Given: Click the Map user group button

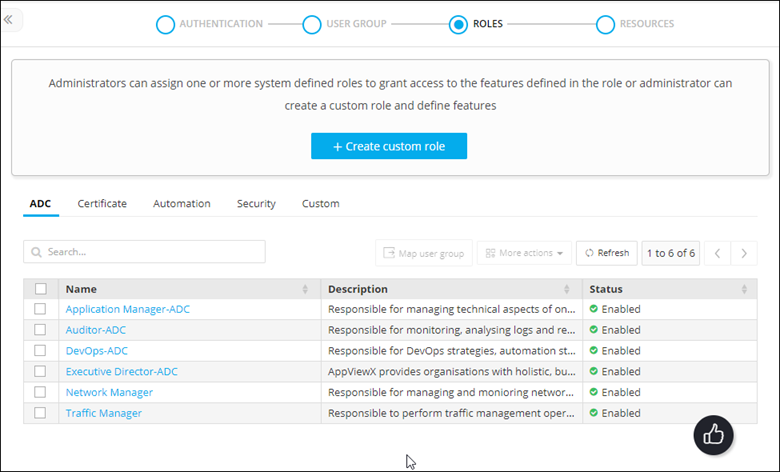Looking at the screenshot, I should click(424, 253).
